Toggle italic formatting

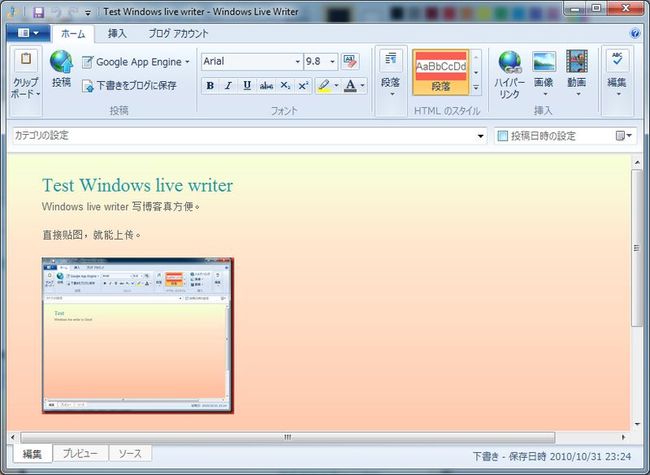[228, 86]
